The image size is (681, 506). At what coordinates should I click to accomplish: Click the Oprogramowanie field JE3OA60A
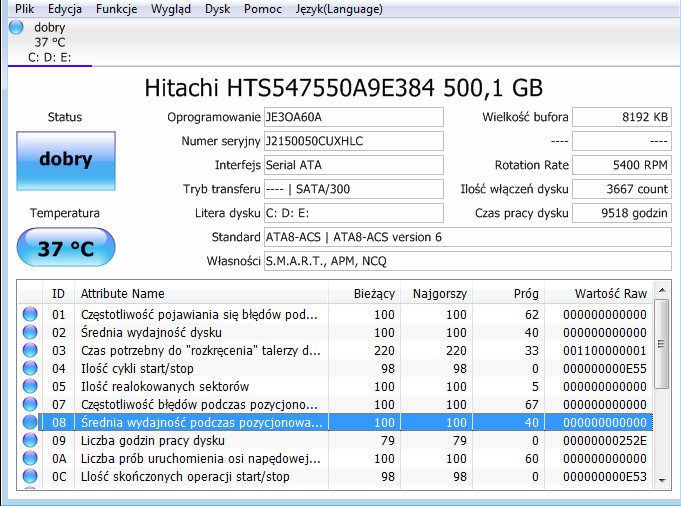[x=354, y=117]
